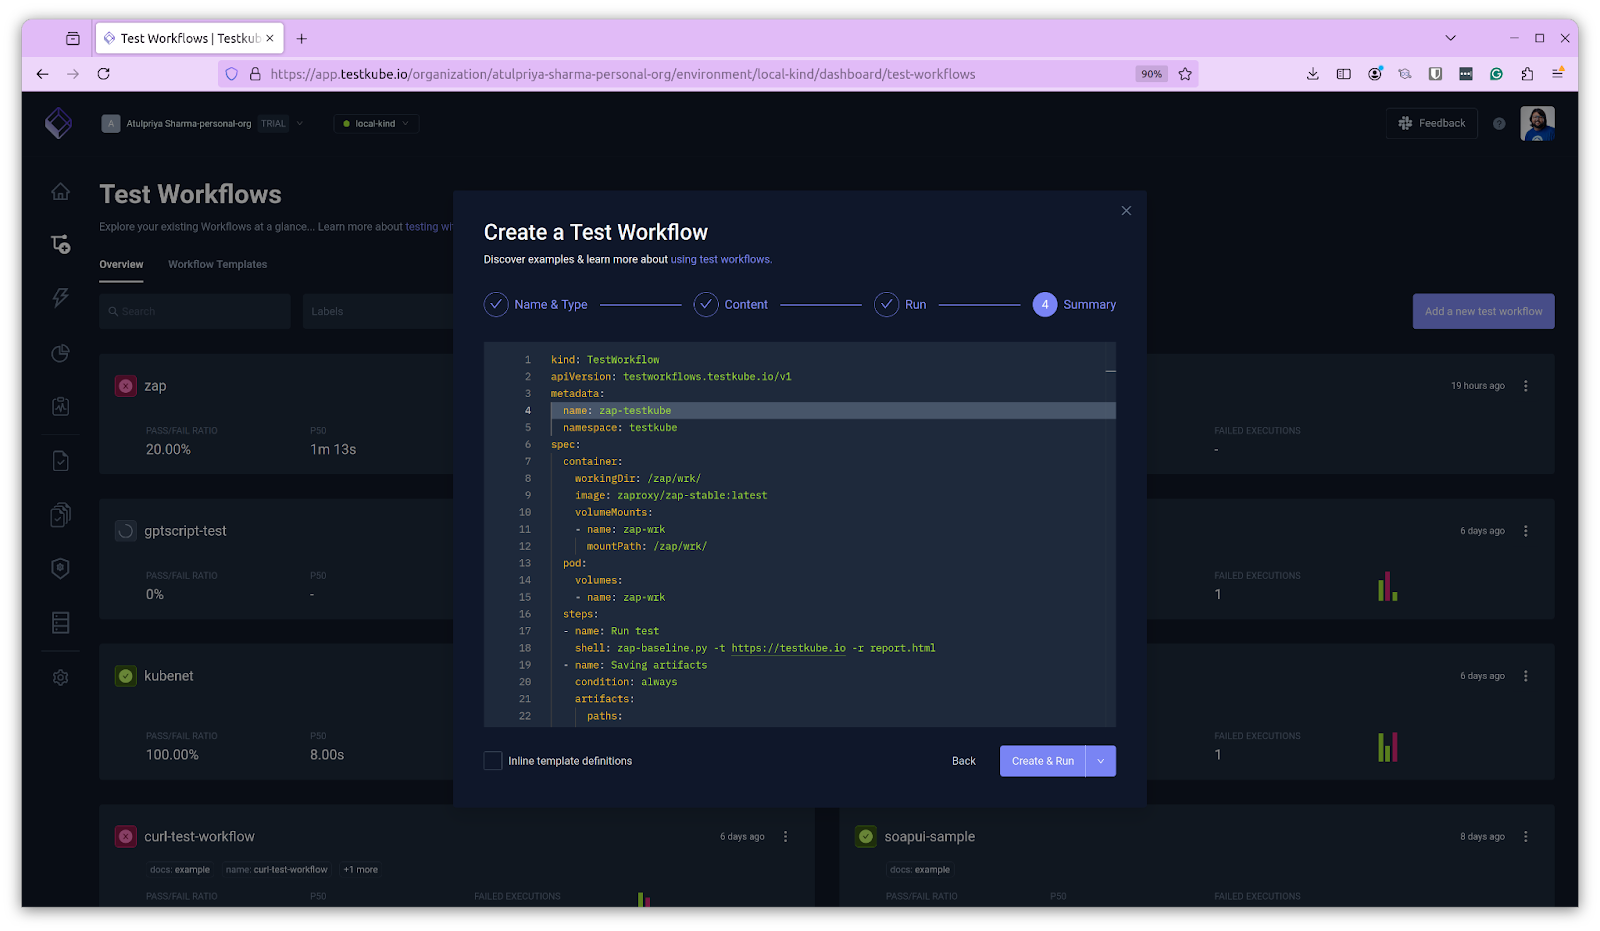The height and width of the screenshot is (931, 1600).
Task: Open the shield icon in sidebar
Action: [60, 568]
